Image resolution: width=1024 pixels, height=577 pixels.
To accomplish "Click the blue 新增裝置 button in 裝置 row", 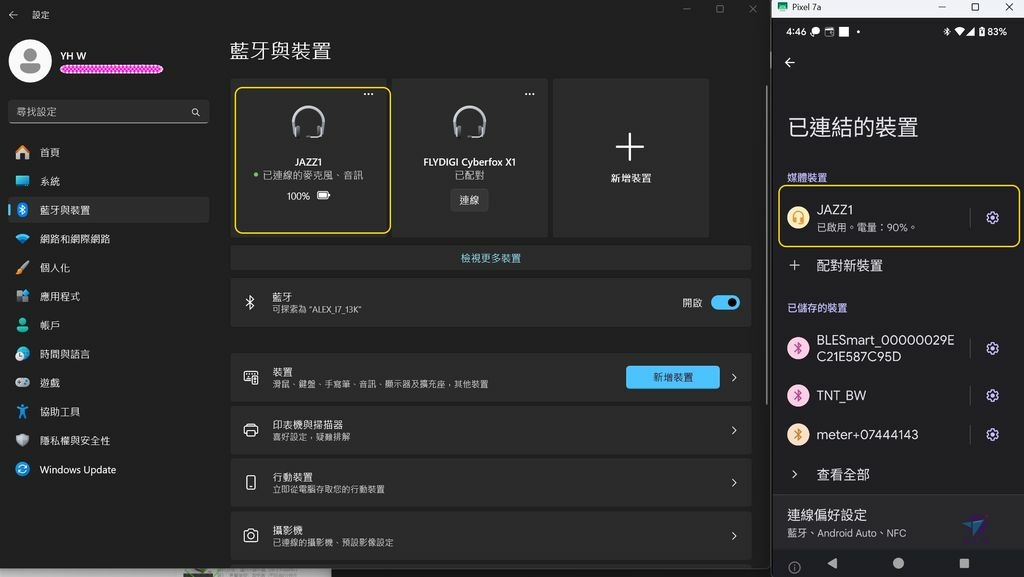I will pos(673,377).
